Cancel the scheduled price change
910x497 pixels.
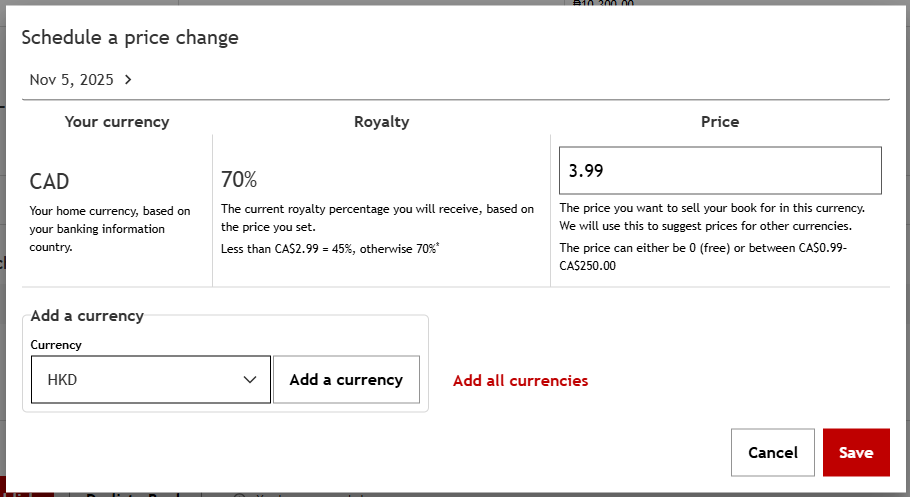coord(772,453)
